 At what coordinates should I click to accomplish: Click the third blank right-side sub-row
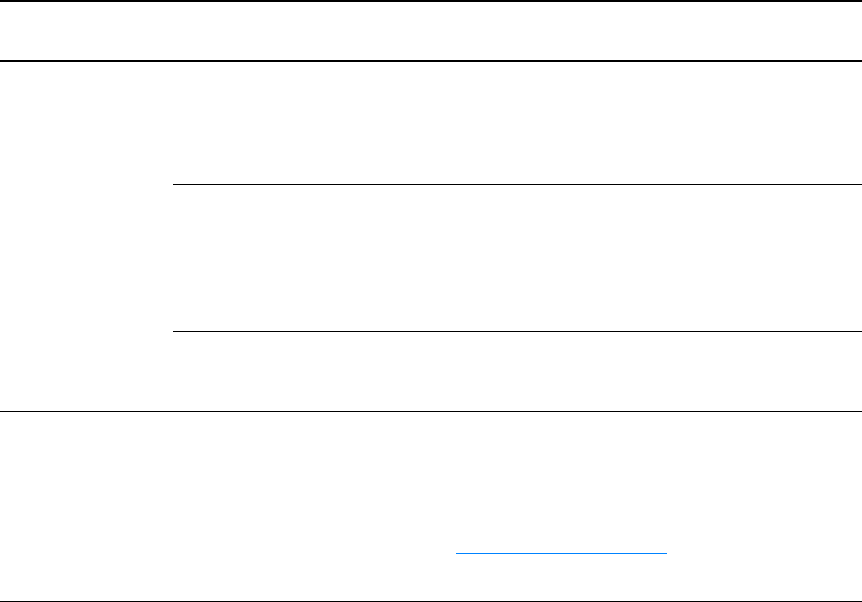pos(517,371)
